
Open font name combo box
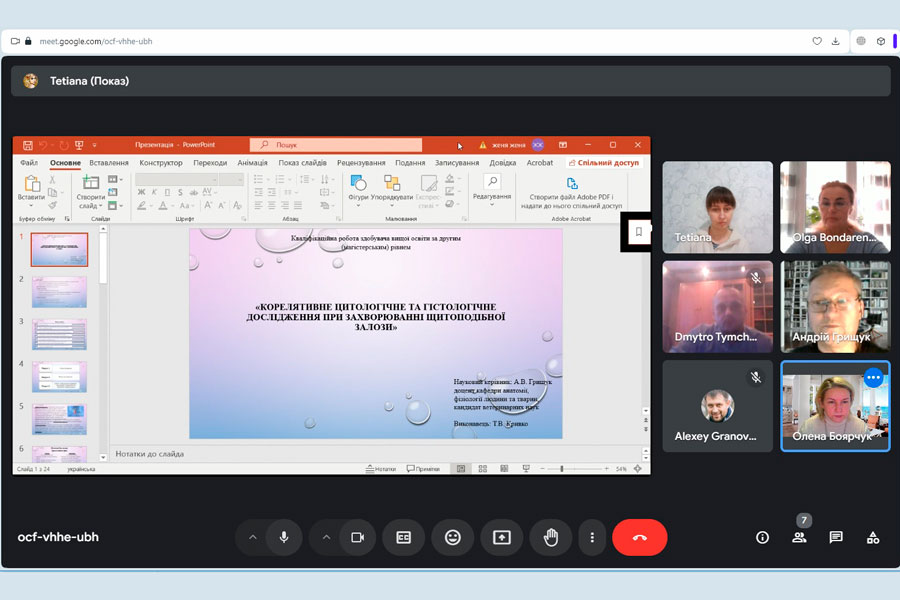pos(176,179)
